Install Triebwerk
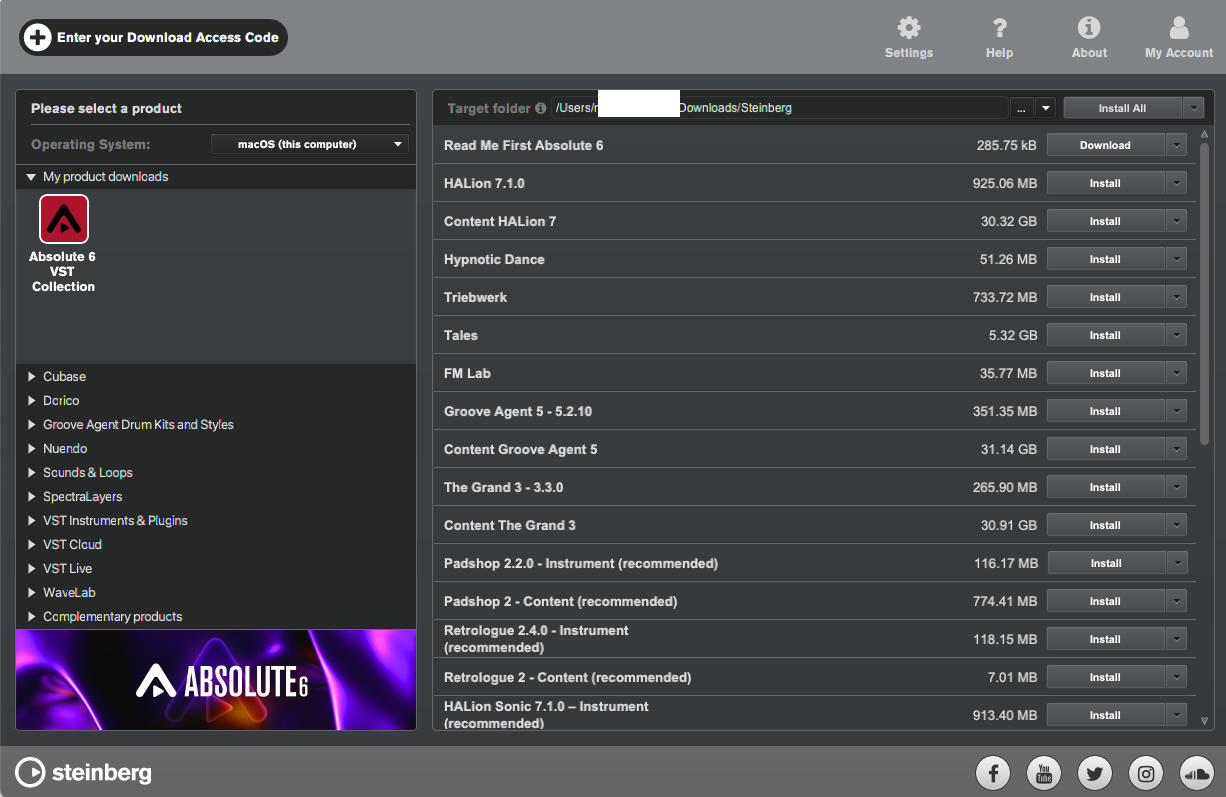The height and width of the screenshot is (797, 1226). (1105, 297)
